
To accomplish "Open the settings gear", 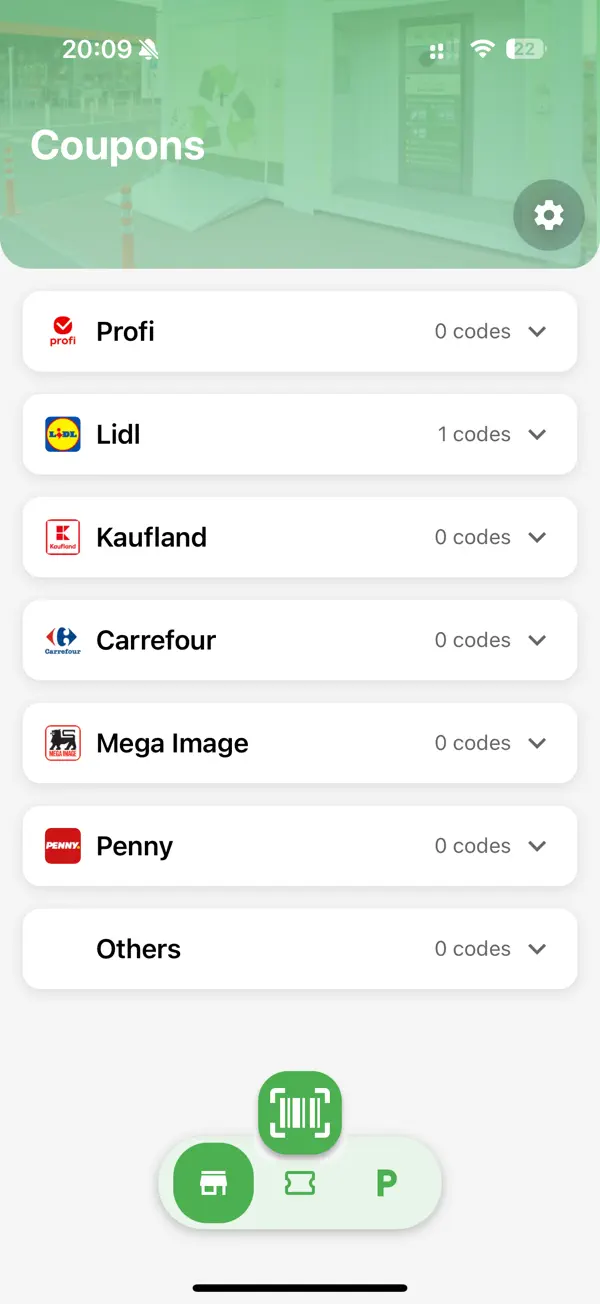I will pyautogui.click(x=549, y=215).
